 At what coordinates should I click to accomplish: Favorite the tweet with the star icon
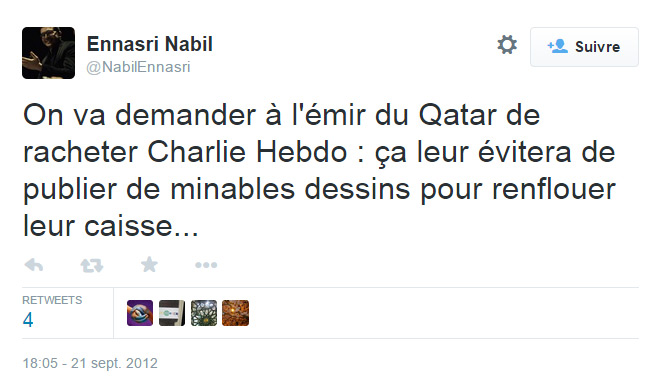click(149, 265)
